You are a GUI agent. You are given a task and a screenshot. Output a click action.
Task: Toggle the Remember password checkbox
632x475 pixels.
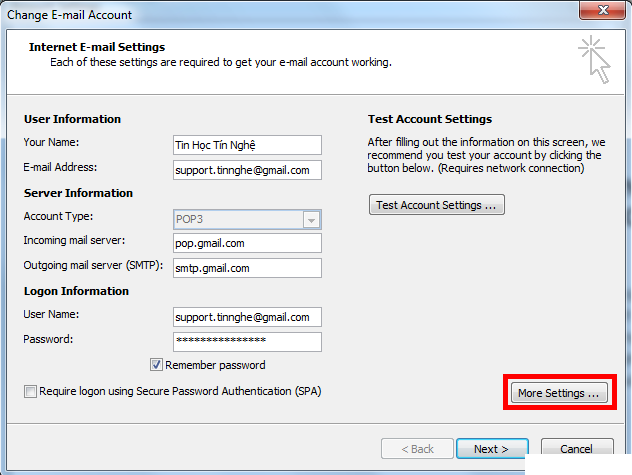click(156, 365)
